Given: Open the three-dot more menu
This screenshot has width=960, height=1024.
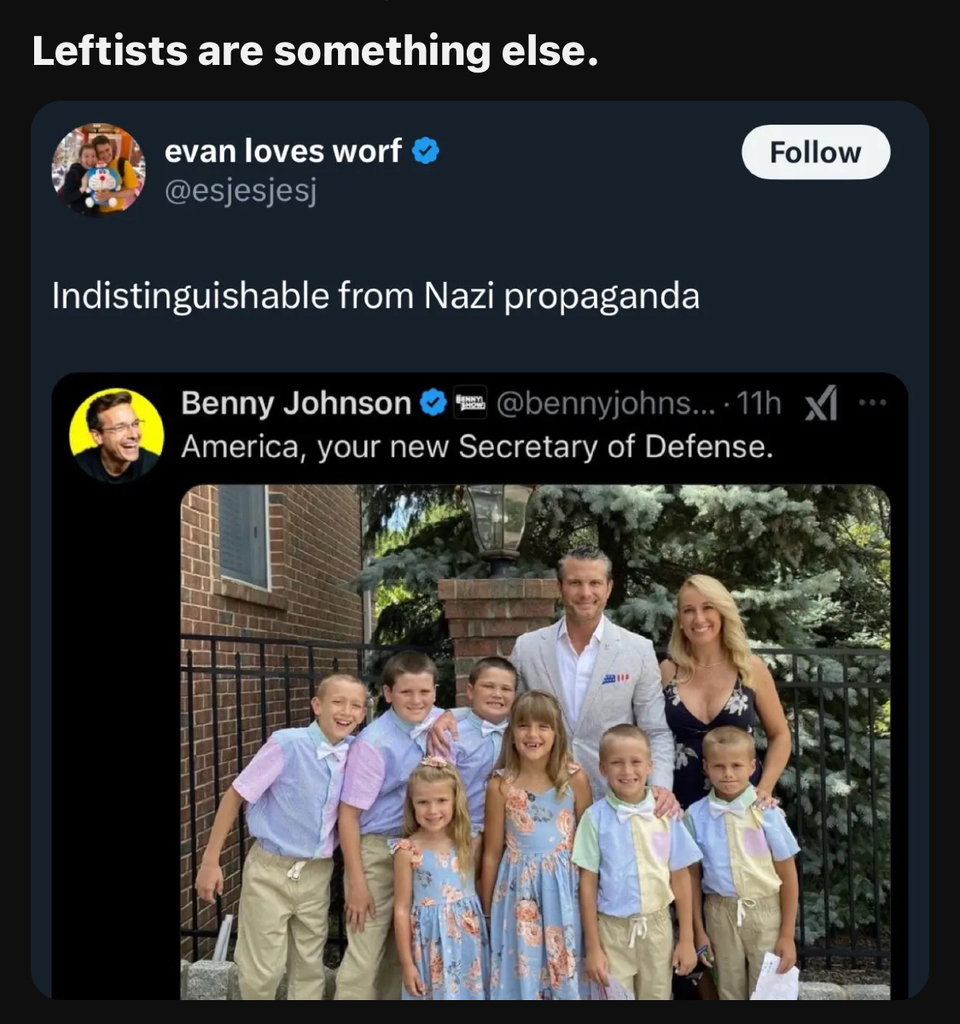Looking at the screenshot, I should coord(872,404).
